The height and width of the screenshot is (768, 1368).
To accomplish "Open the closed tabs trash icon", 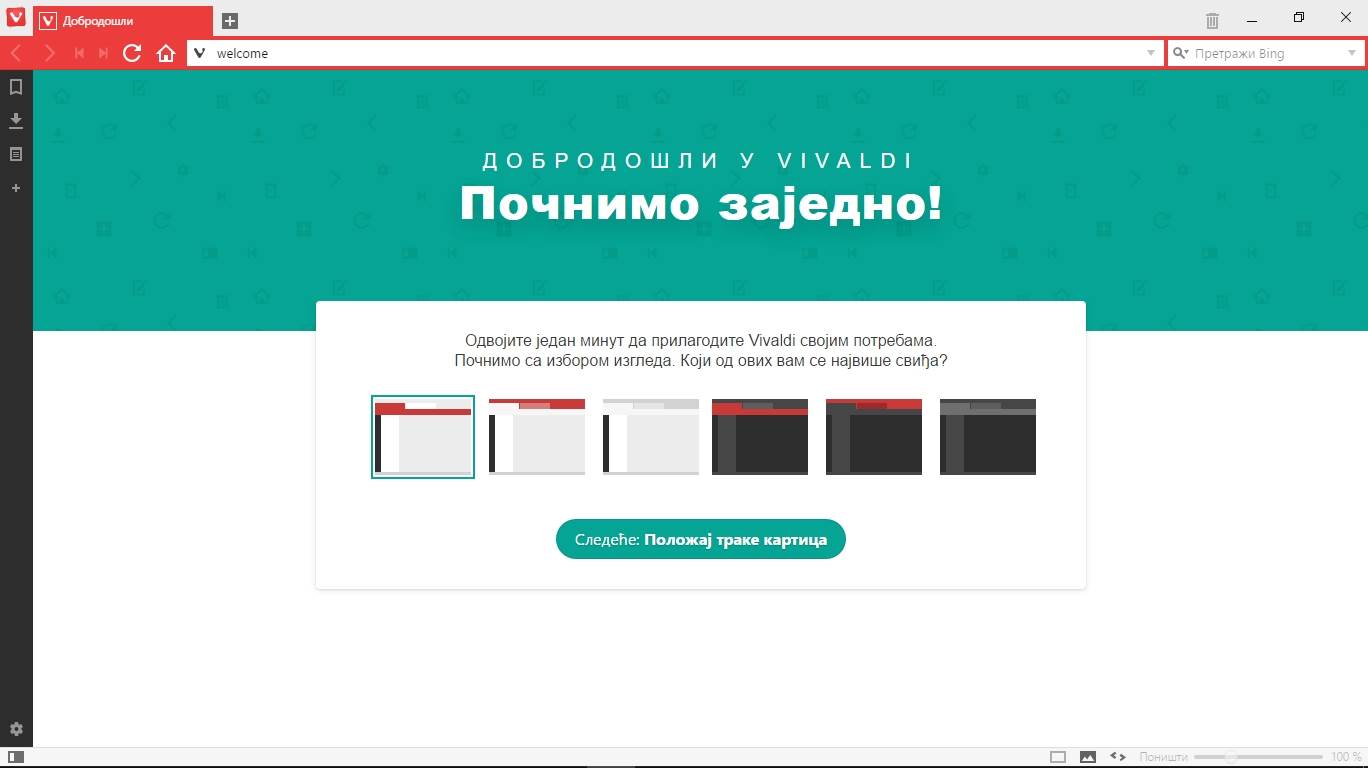I will pyautogui.click(x=1212, y=20).
